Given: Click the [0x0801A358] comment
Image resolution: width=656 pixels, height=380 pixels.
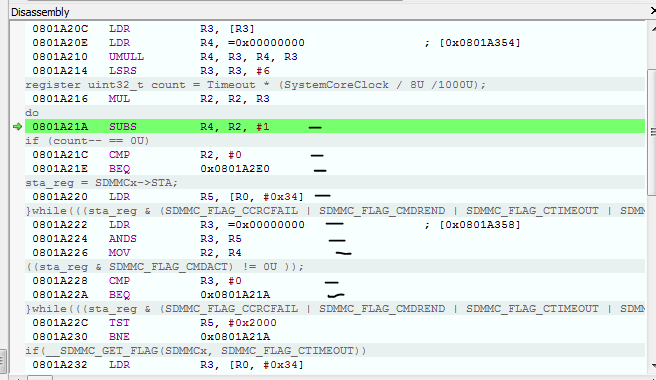Looking at the screenshot, I should (x=480, y=225).
